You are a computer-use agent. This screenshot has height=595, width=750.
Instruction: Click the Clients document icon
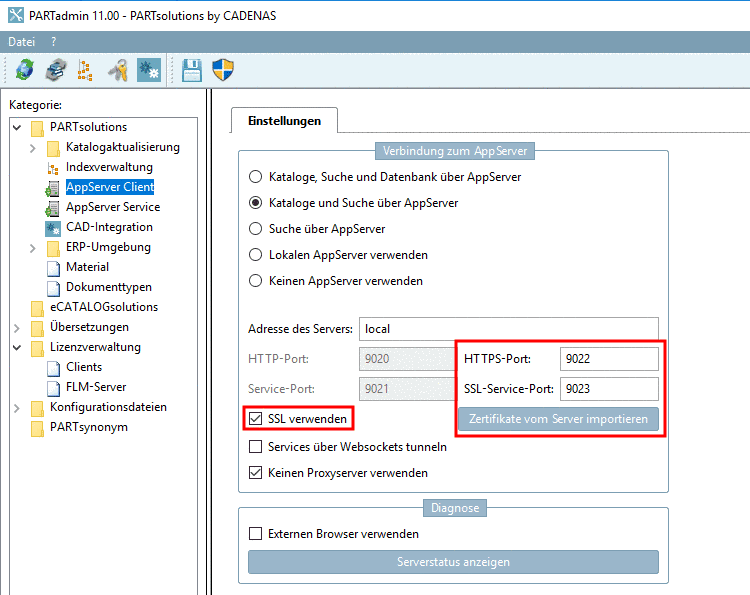54,368
